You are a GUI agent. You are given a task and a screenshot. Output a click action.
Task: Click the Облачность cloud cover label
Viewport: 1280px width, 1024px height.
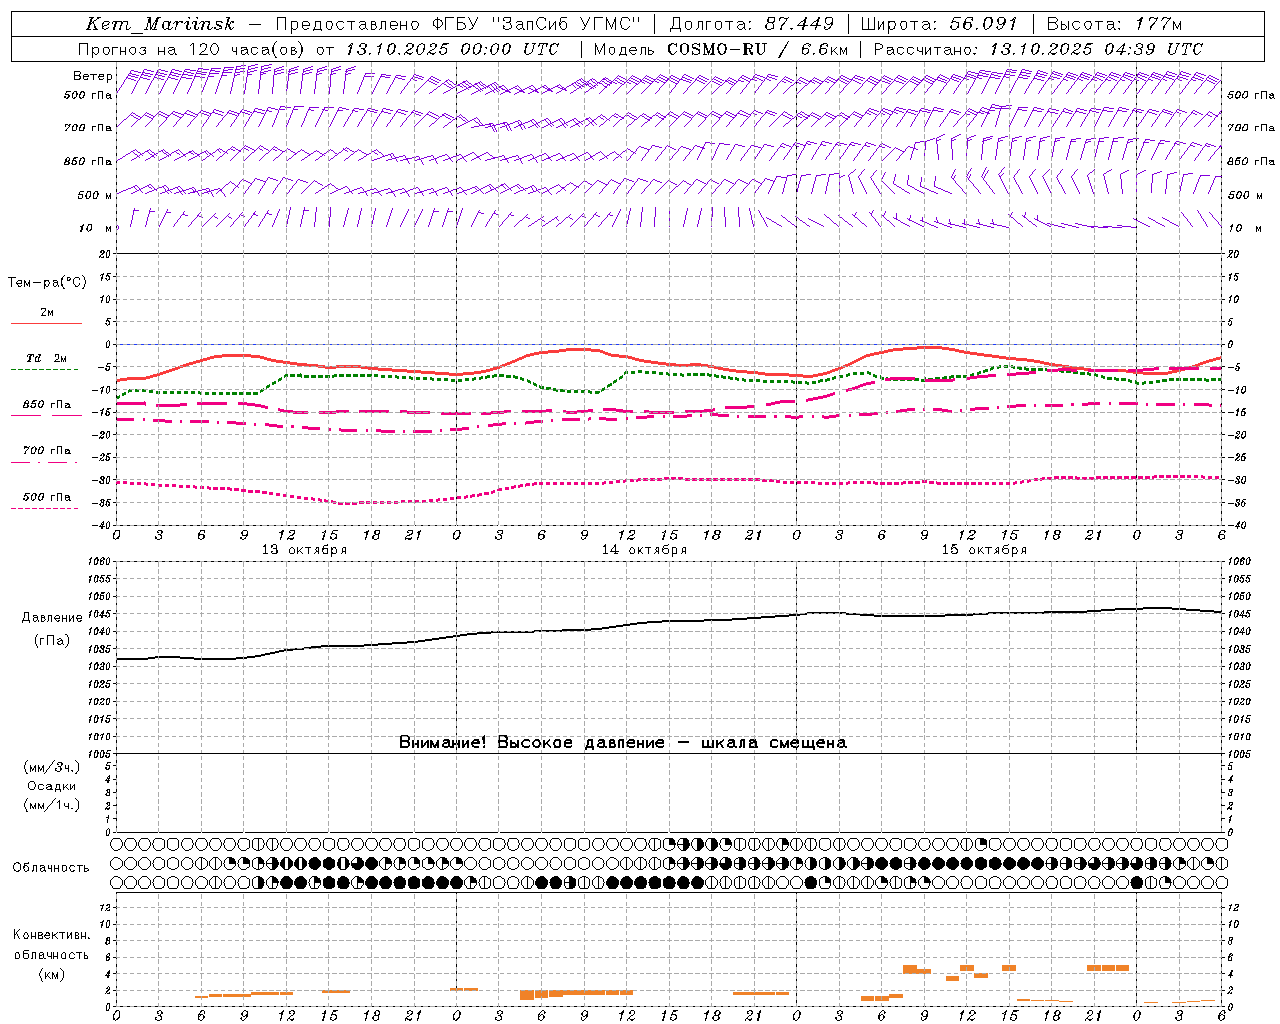[51, 868]
